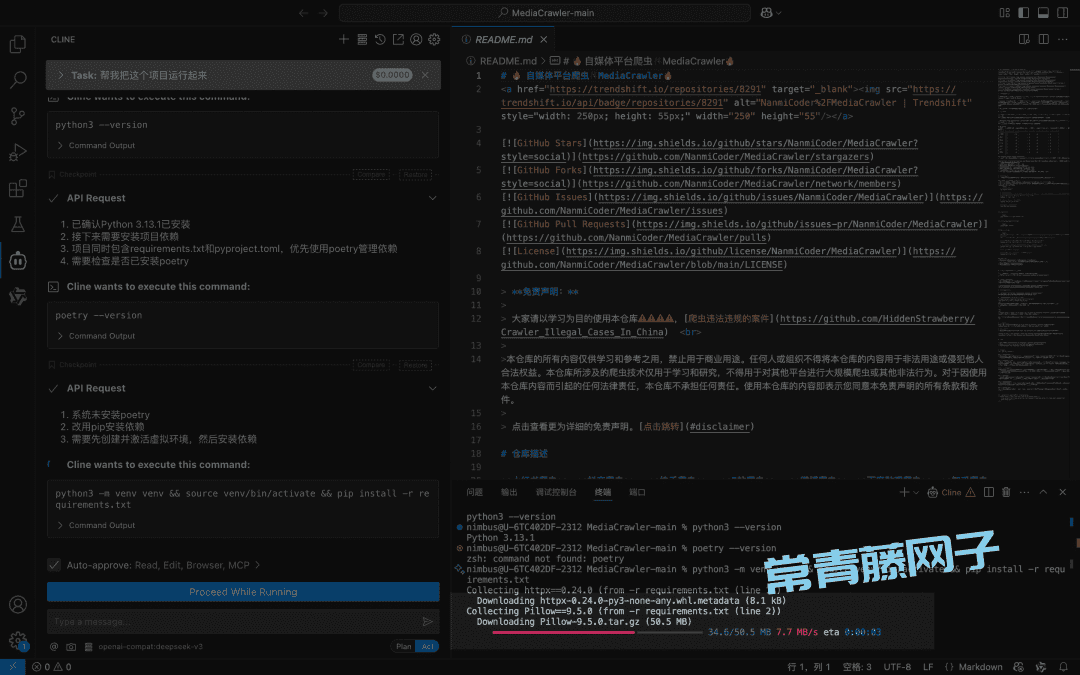Expand the launch terminal profiles dropdown arrow
Viewport: 1080px width, 675px height.
tap(916, 491)
